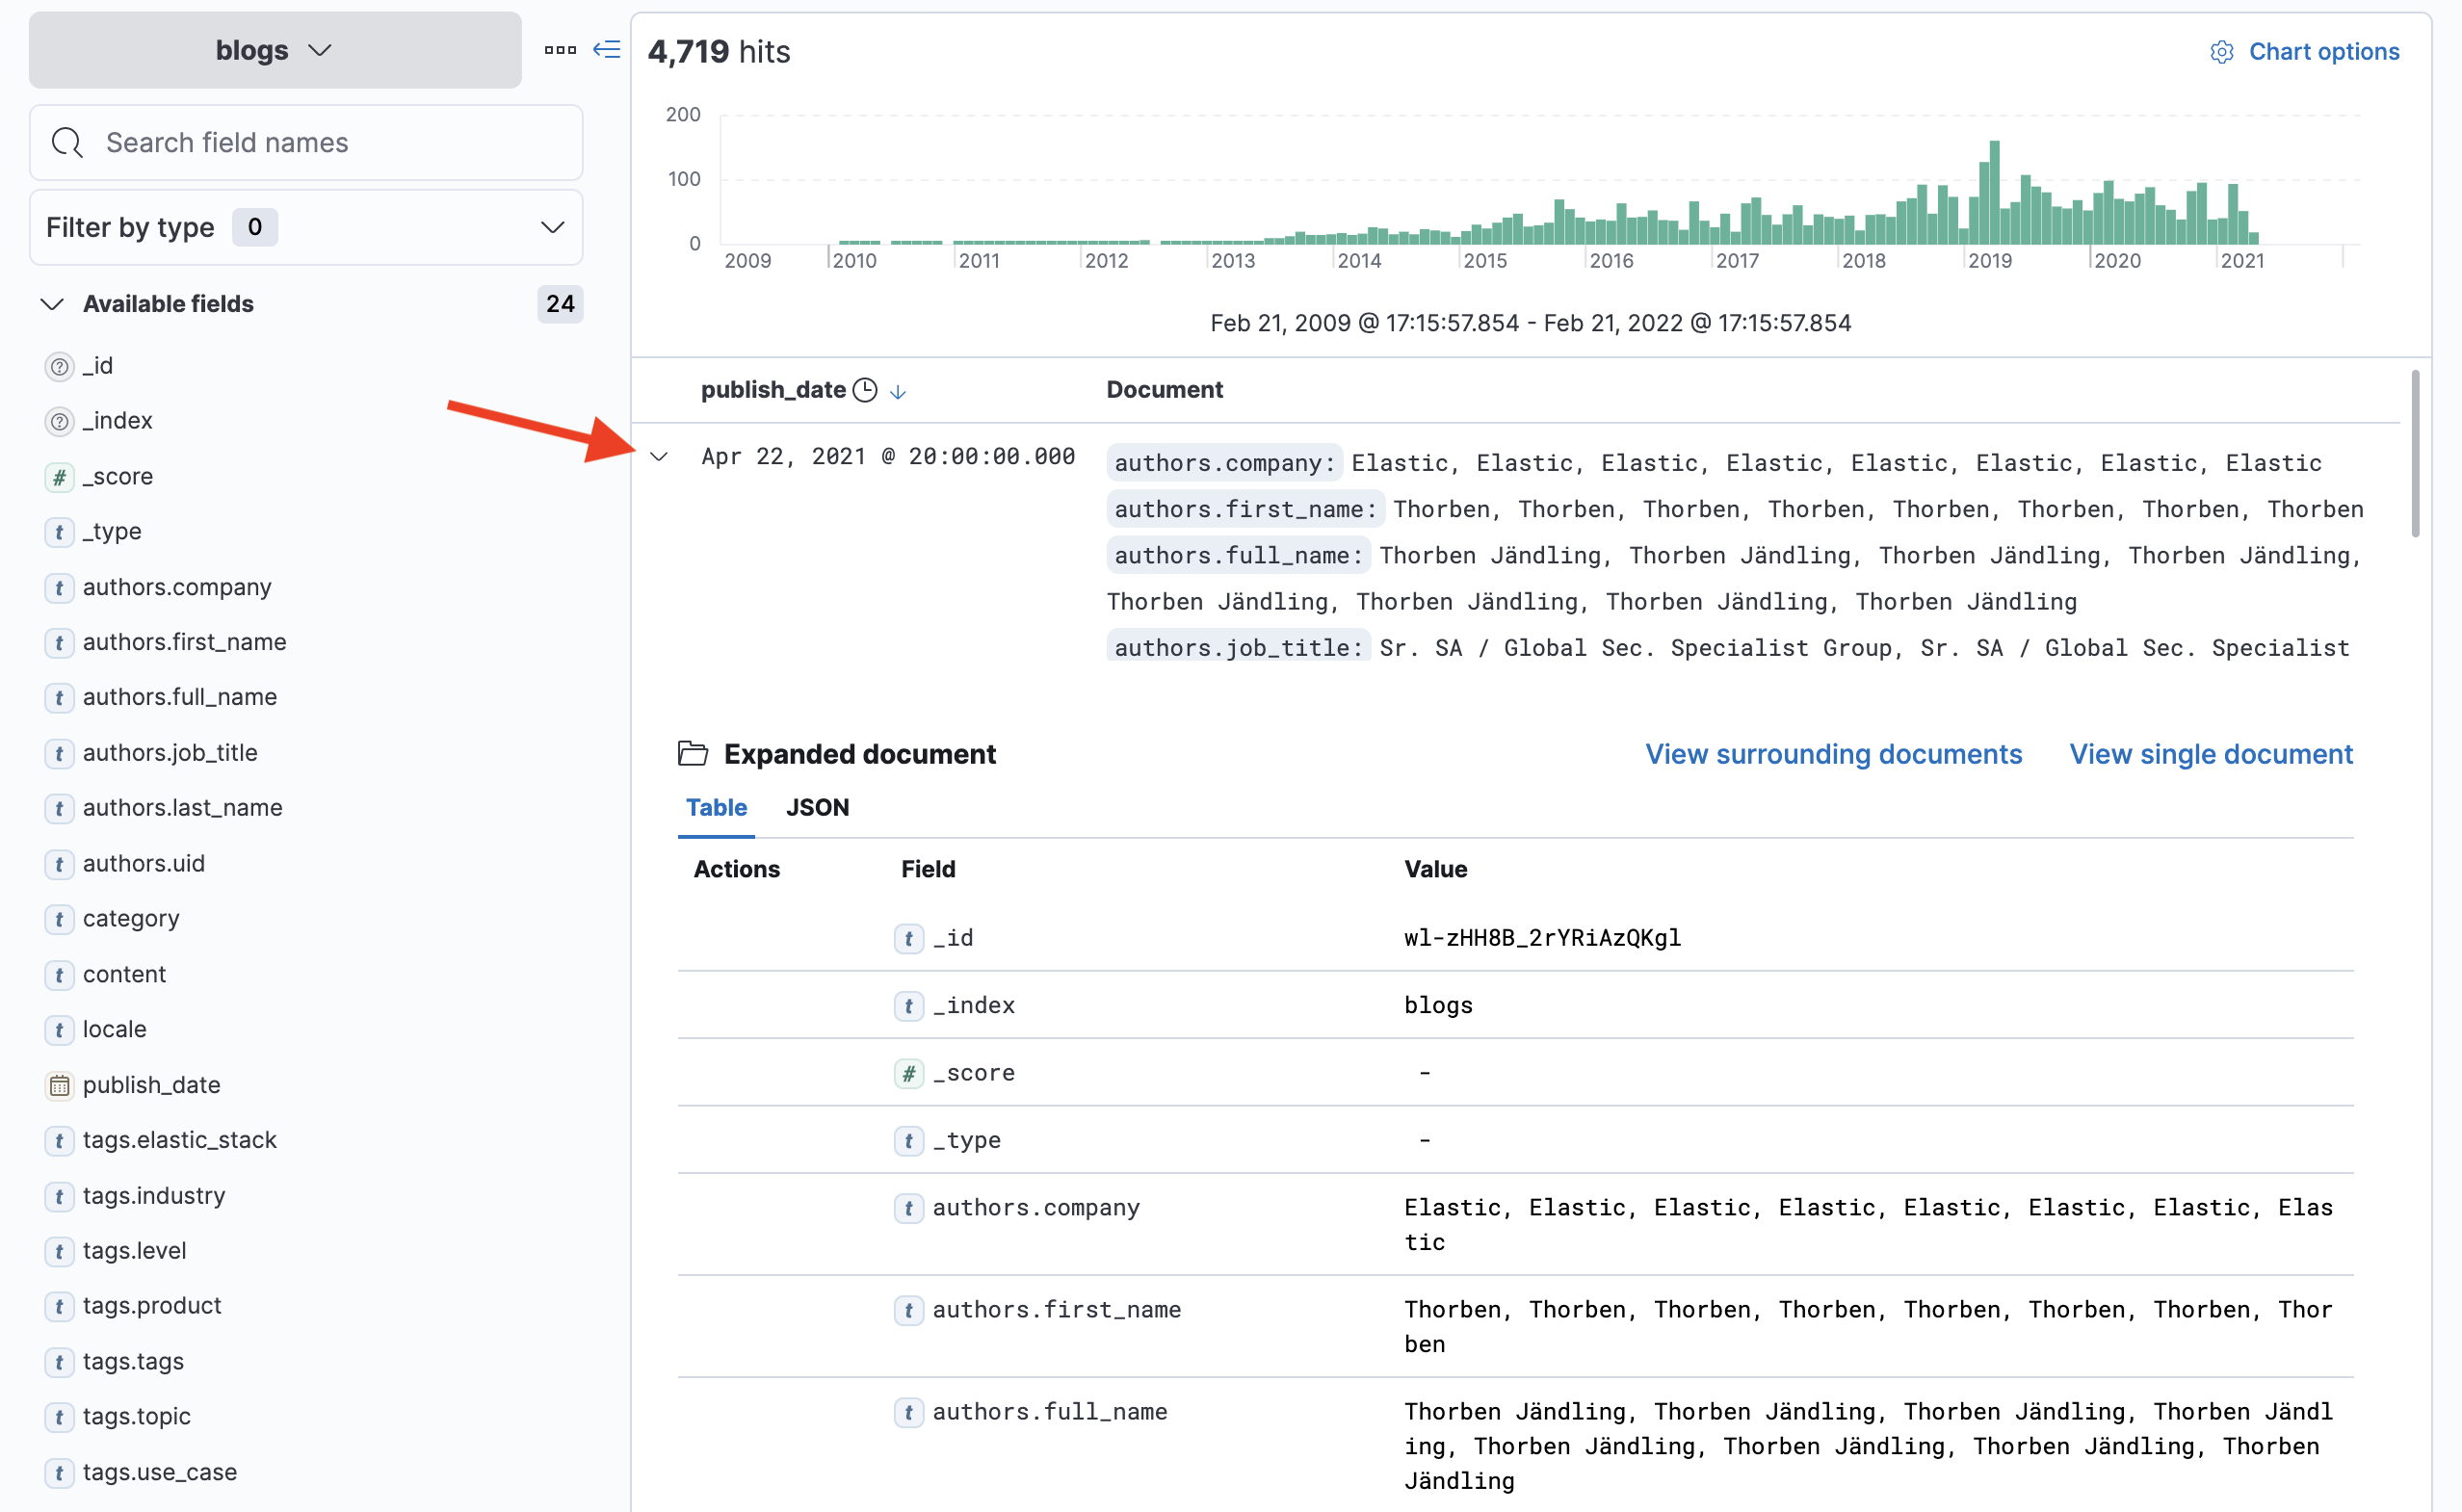Screen dimensions: 2462x1512
Task: Click the text-type icon for authors.company in sidebar
Action: pos(60,587)
